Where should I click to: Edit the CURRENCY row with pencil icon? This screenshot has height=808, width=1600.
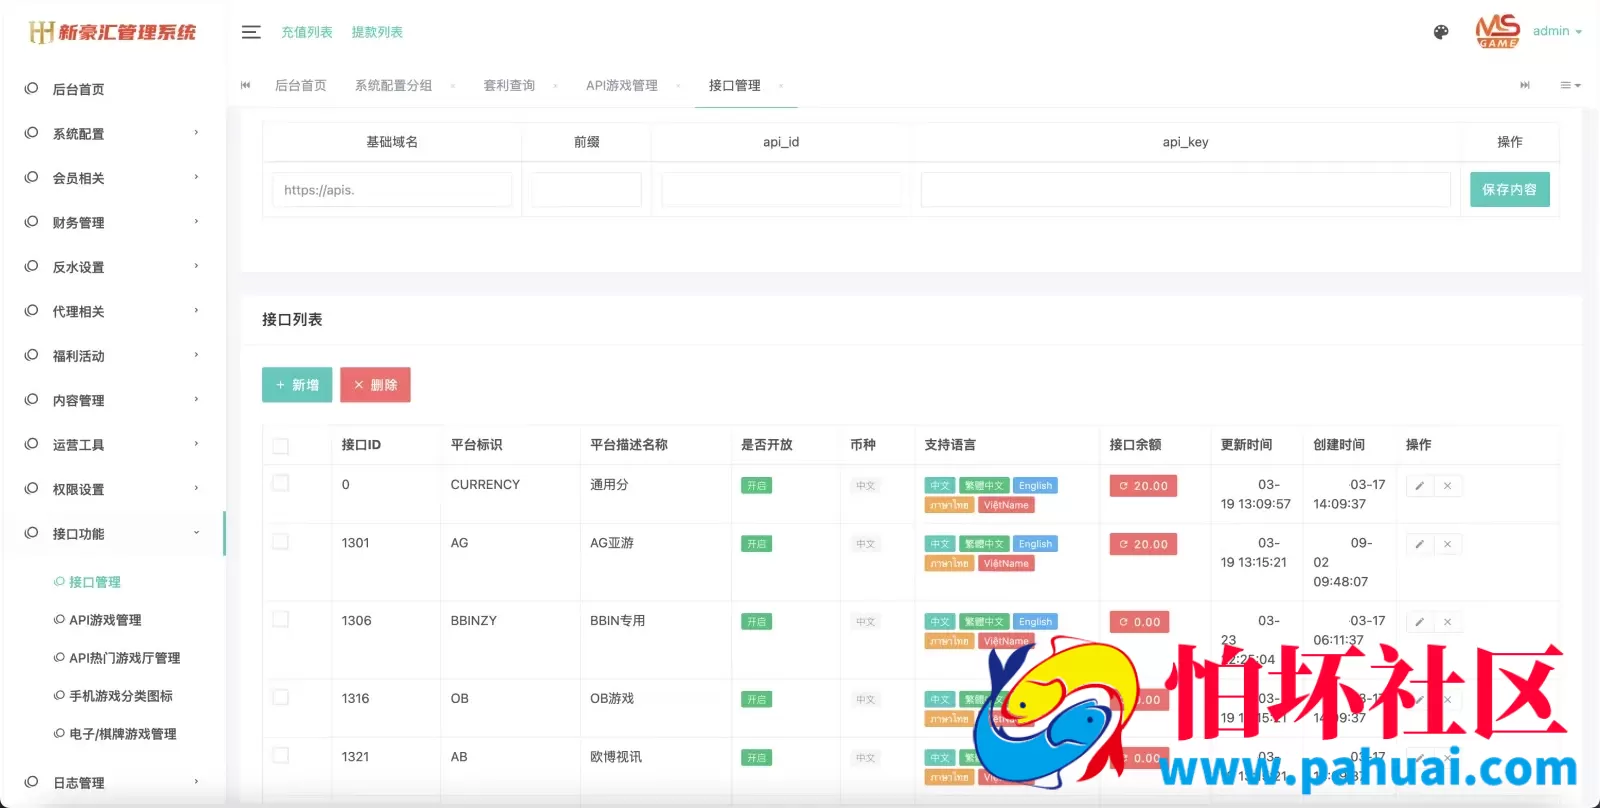click(1419, 486)
